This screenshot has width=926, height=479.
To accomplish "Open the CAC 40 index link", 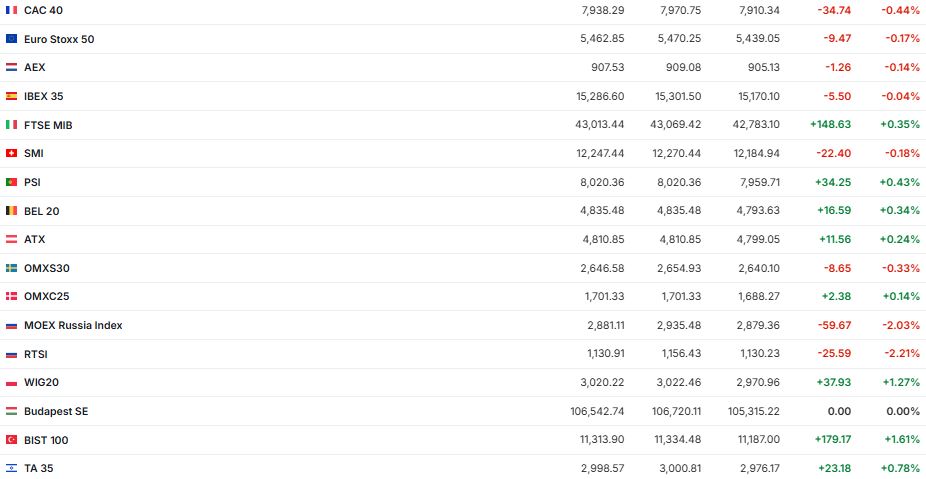I will [42, 10].
